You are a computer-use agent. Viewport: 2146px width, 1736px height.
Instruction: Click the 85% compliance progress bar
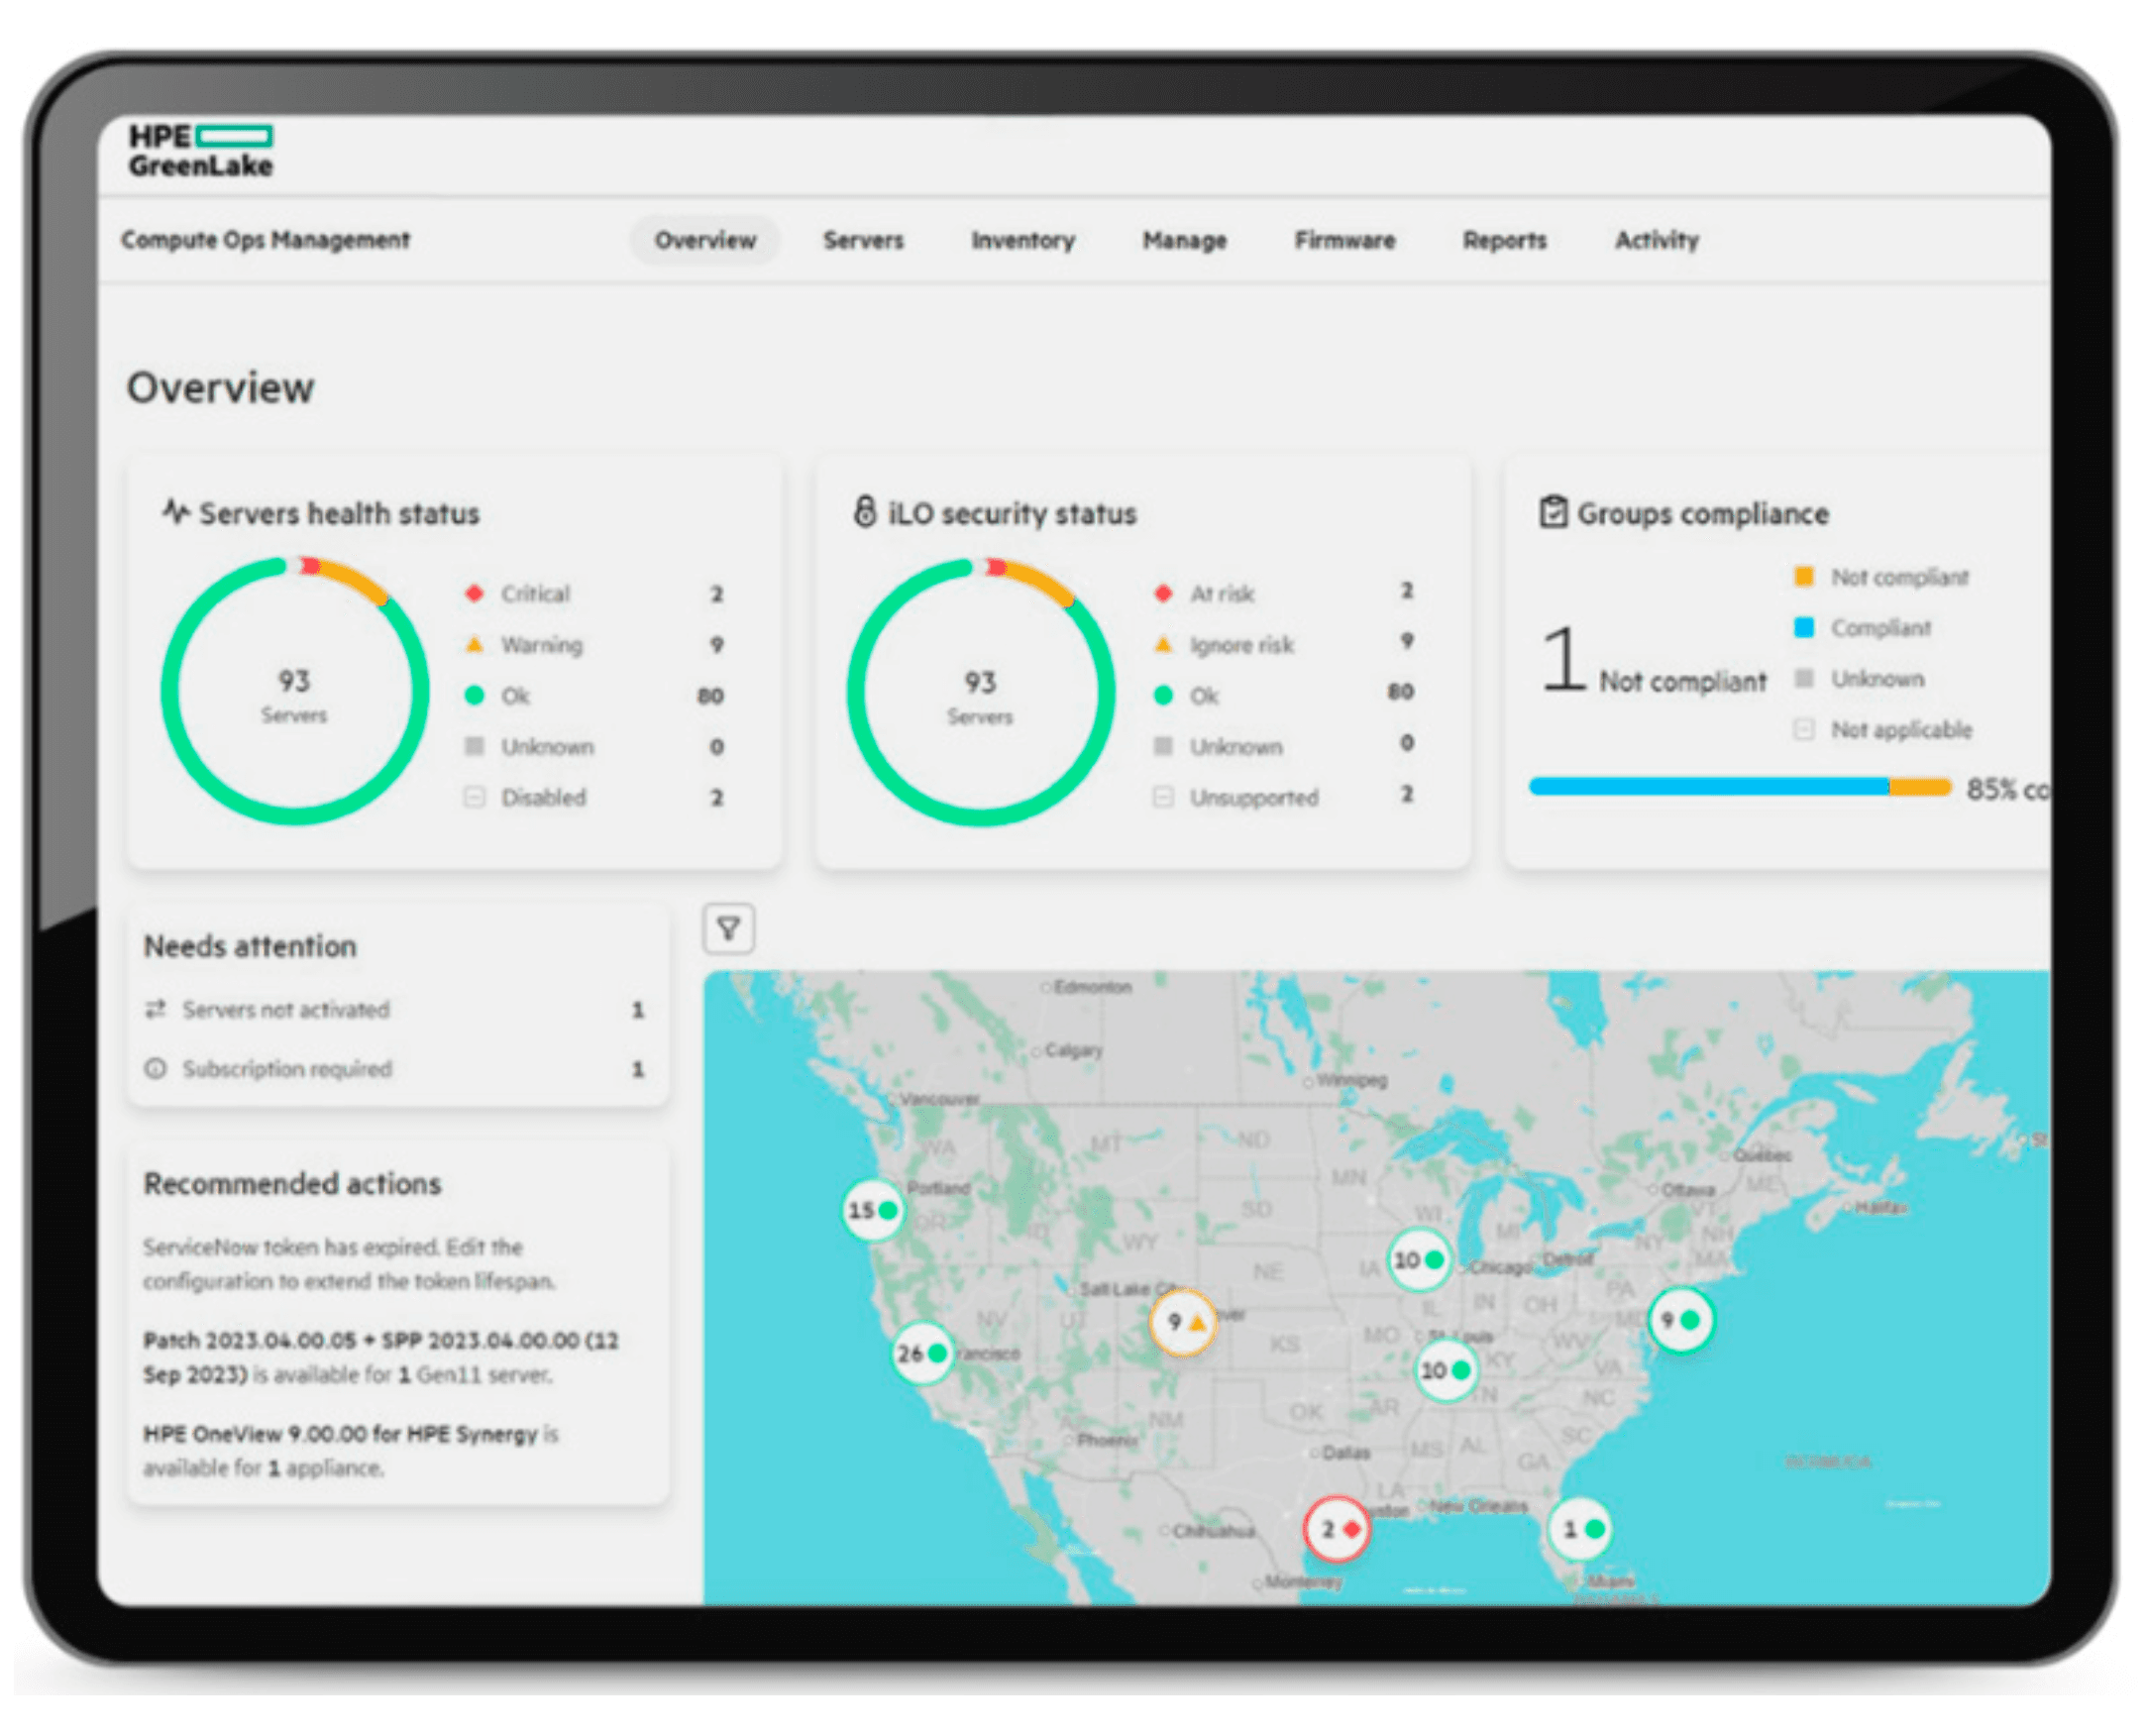pyautogui.click(x=1740, y=787)
